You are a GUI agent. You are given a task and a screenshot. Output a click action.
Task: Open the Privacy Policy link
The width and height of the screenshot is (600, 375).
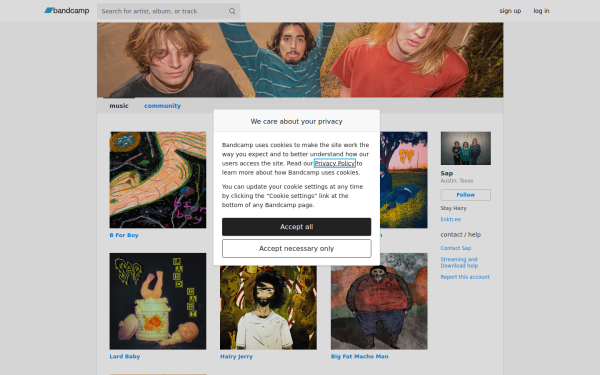(335, 163)
